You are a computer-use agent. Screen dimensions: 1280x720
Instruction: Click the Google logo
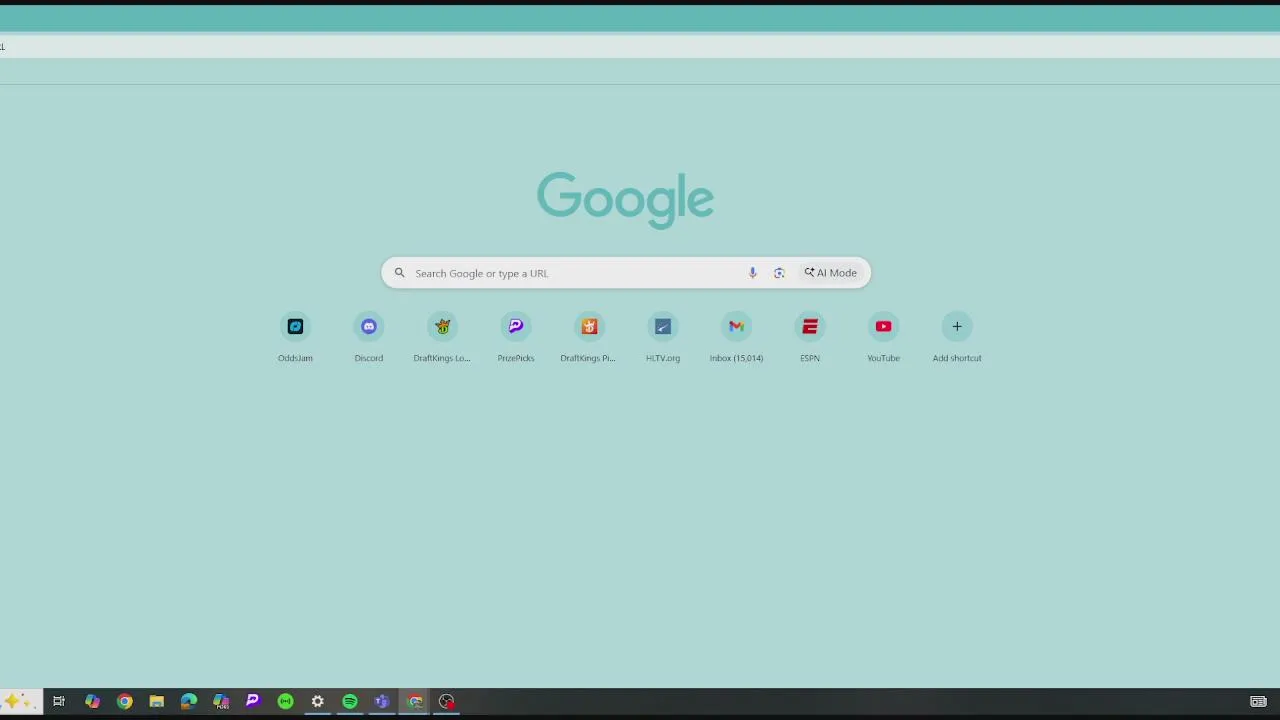coord(625,200)
